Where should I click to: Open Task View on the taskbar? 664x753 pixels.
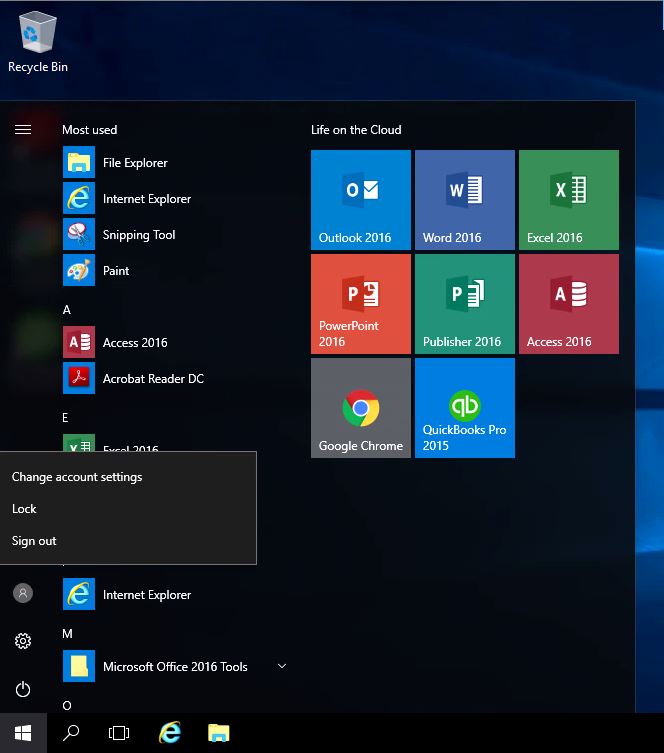coord(119,733)
